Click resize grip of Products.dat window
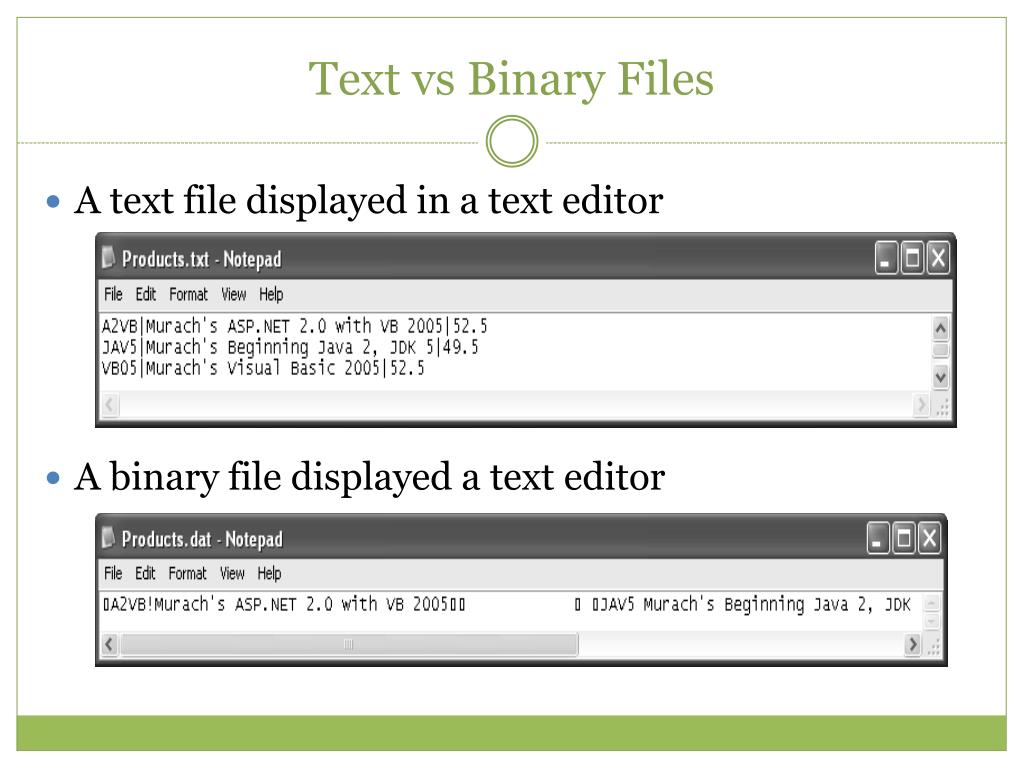 [x=934, y=647]
